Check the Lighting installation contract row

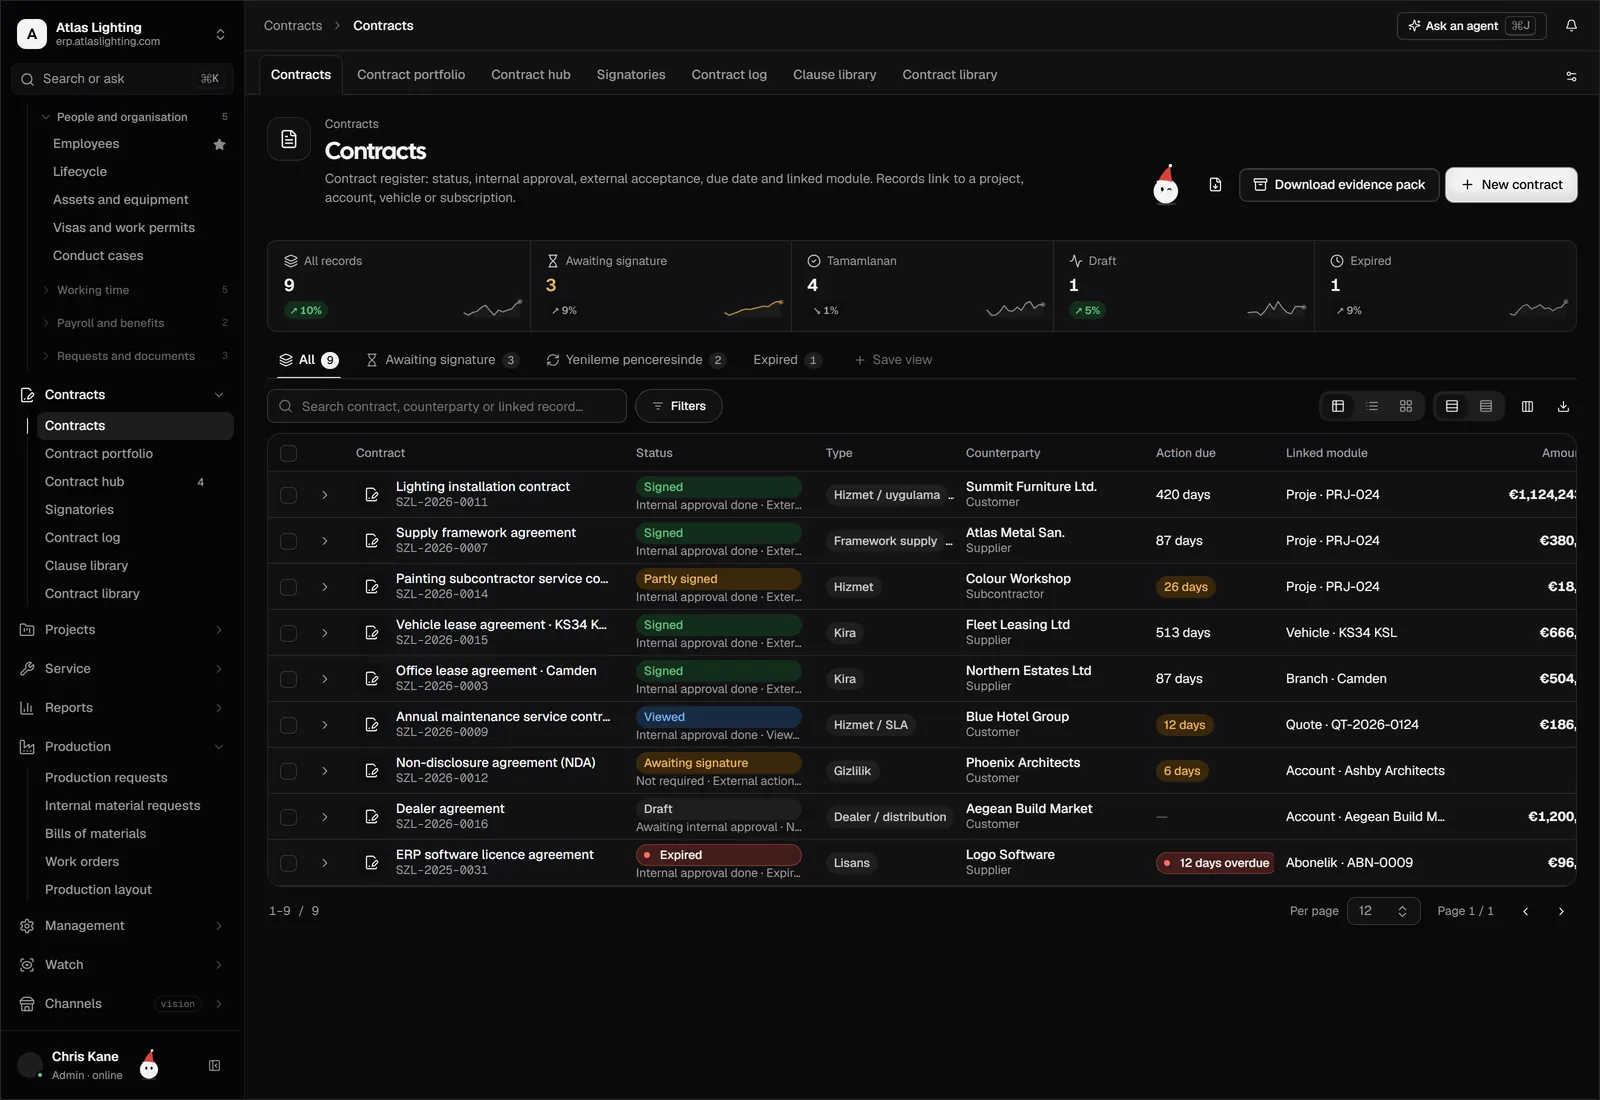288,495
